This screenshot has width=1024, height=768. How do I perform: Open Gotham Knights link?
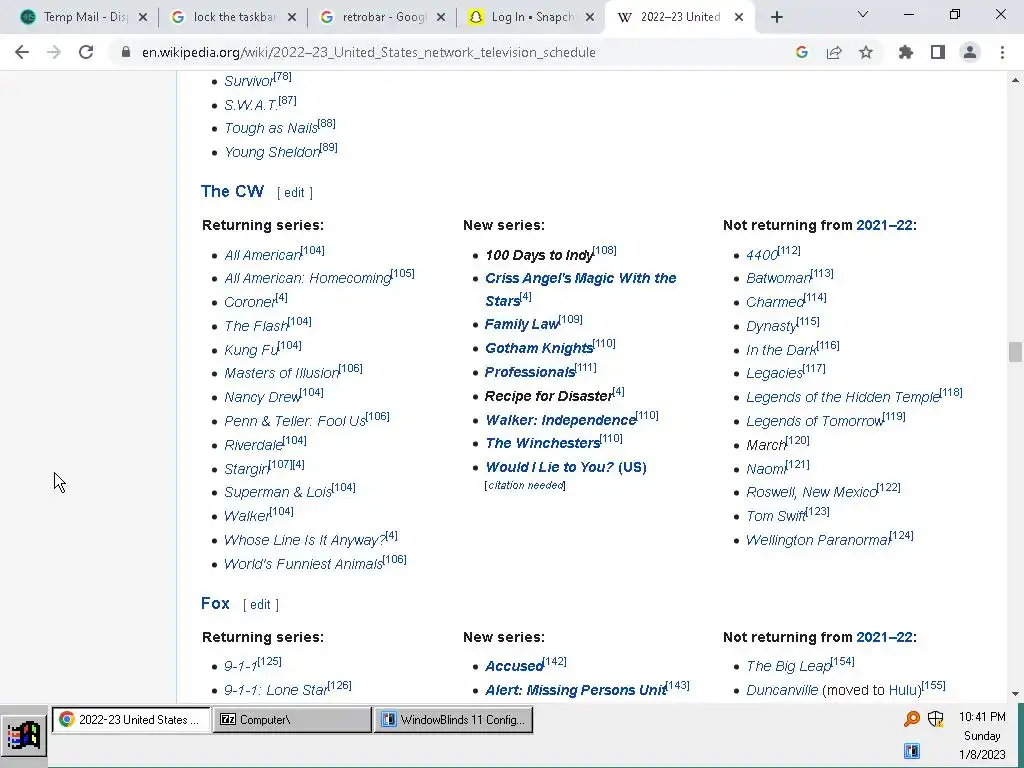pos(539,348)
